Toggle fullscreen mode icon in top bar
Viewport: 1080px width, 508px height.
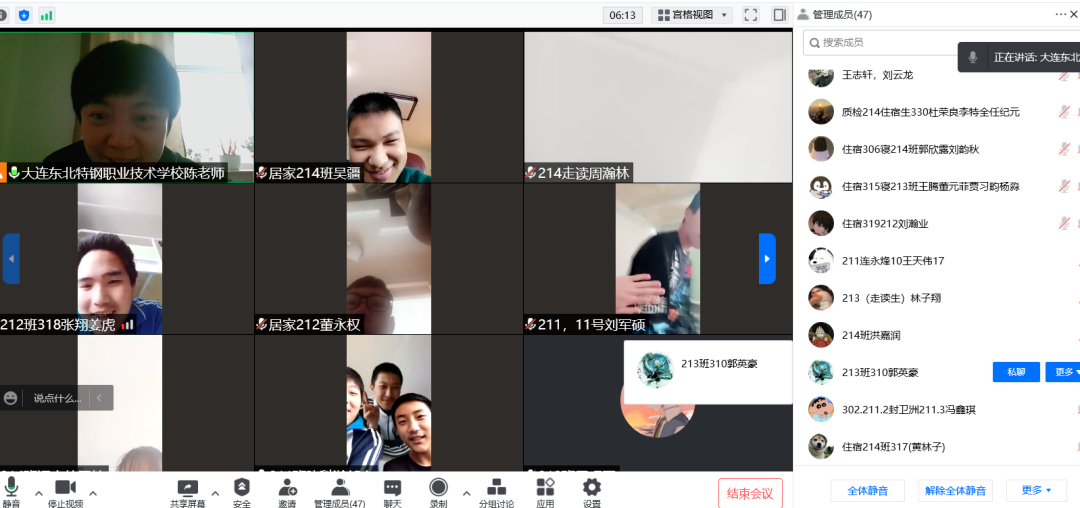[x=751, y=15]
